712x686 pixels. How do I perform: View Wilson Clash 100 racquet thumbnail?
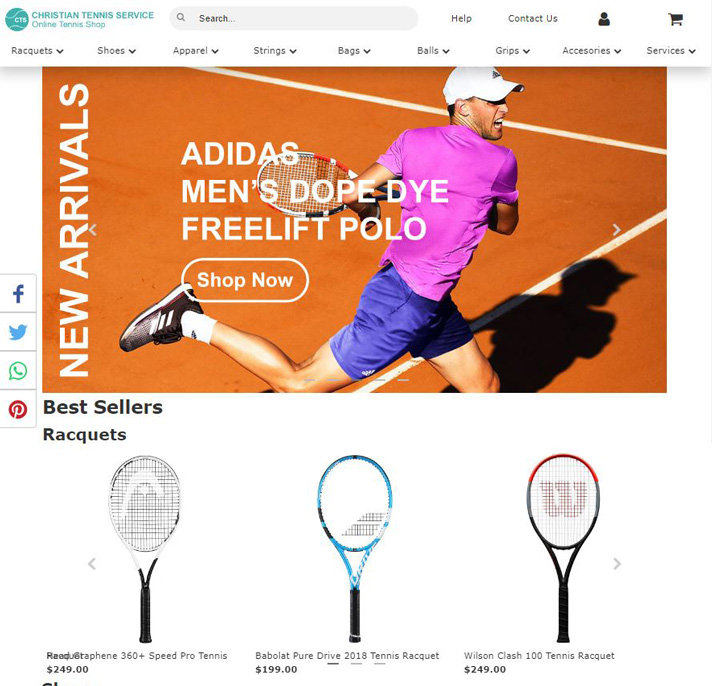click(563, 548)
